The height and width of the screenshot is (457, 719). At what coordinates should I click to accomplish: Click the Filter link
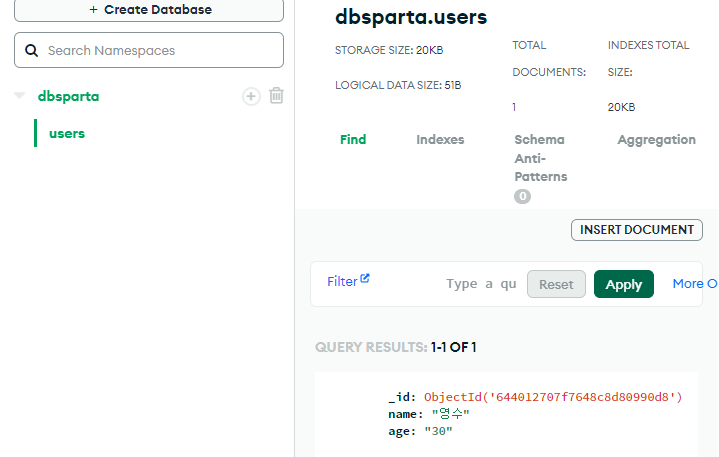point(342,281)
